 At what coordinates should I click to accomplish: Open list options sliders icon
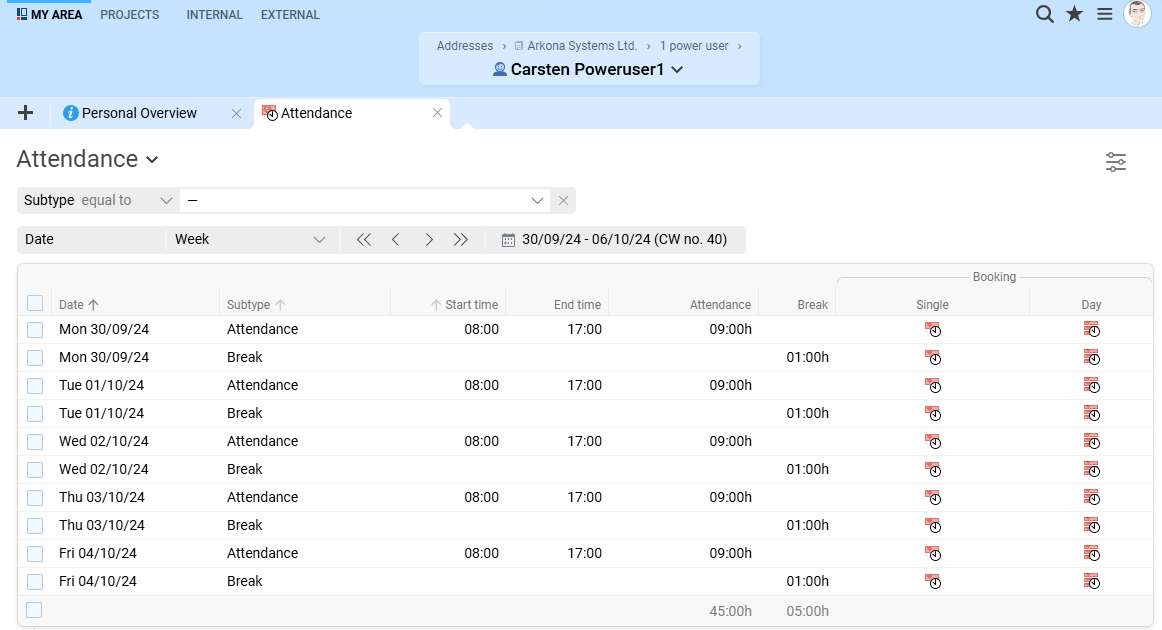click(1115, 162)
